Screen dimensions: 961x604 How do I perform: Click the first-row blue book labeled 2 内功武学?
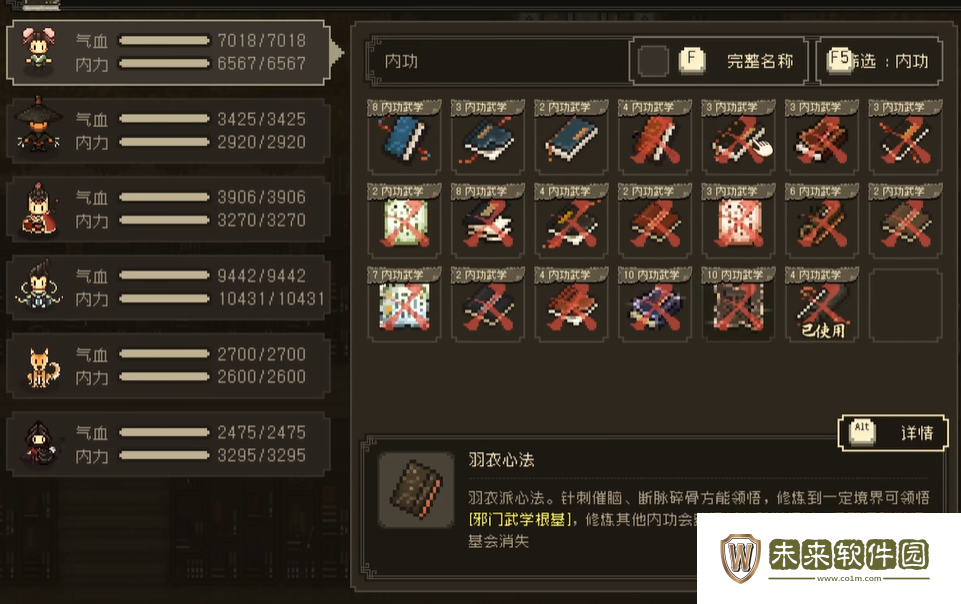571,137
